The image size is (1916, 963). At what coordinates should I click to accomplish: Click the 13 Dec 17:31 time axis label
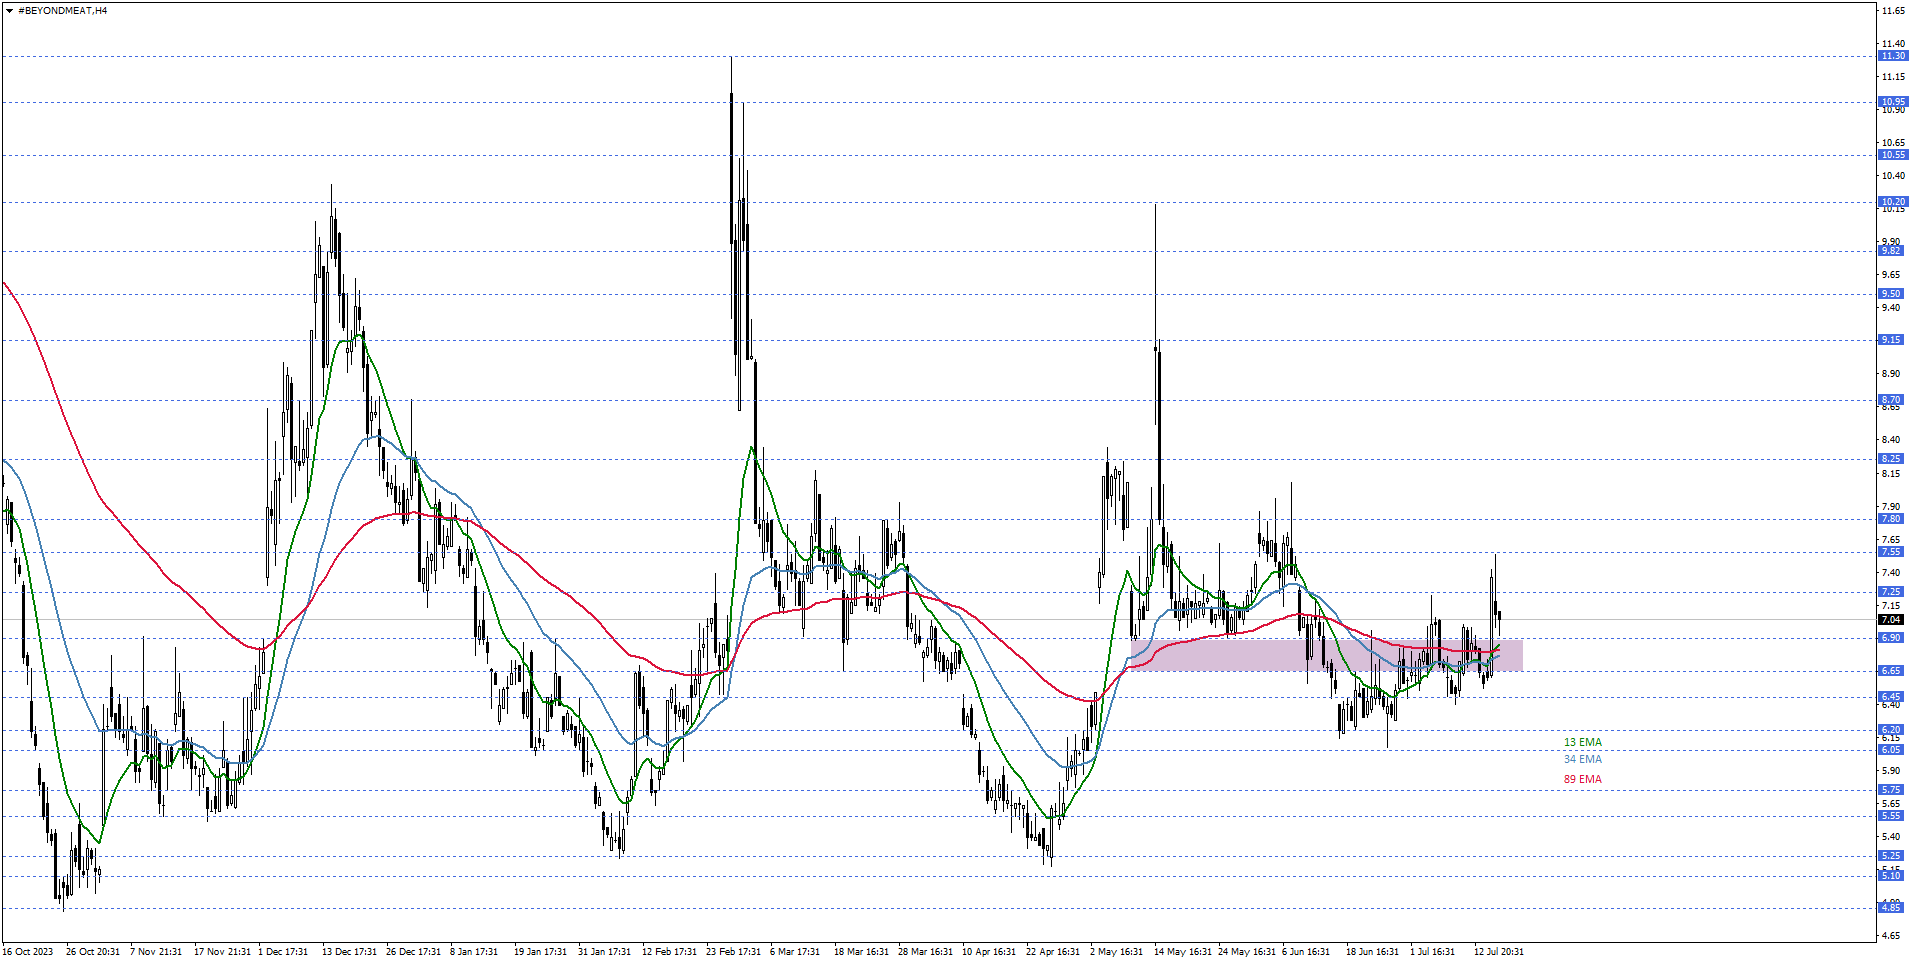pyautogui.click(x=350, y=952)
